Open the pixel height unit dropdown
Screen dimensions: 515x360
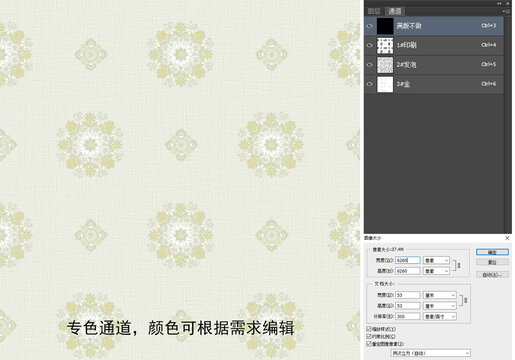coord(436,271)
